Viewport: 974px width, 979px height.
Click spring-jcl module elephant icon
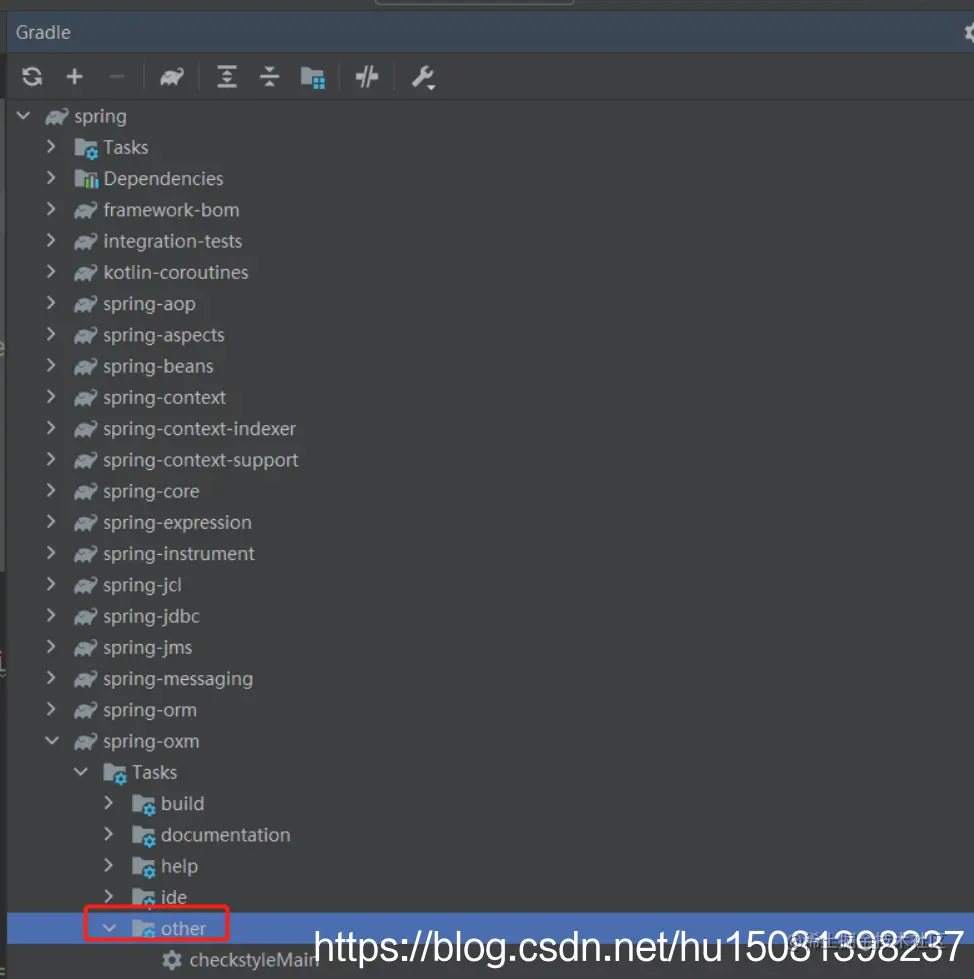pyautogui.click(x=86, y=585)
